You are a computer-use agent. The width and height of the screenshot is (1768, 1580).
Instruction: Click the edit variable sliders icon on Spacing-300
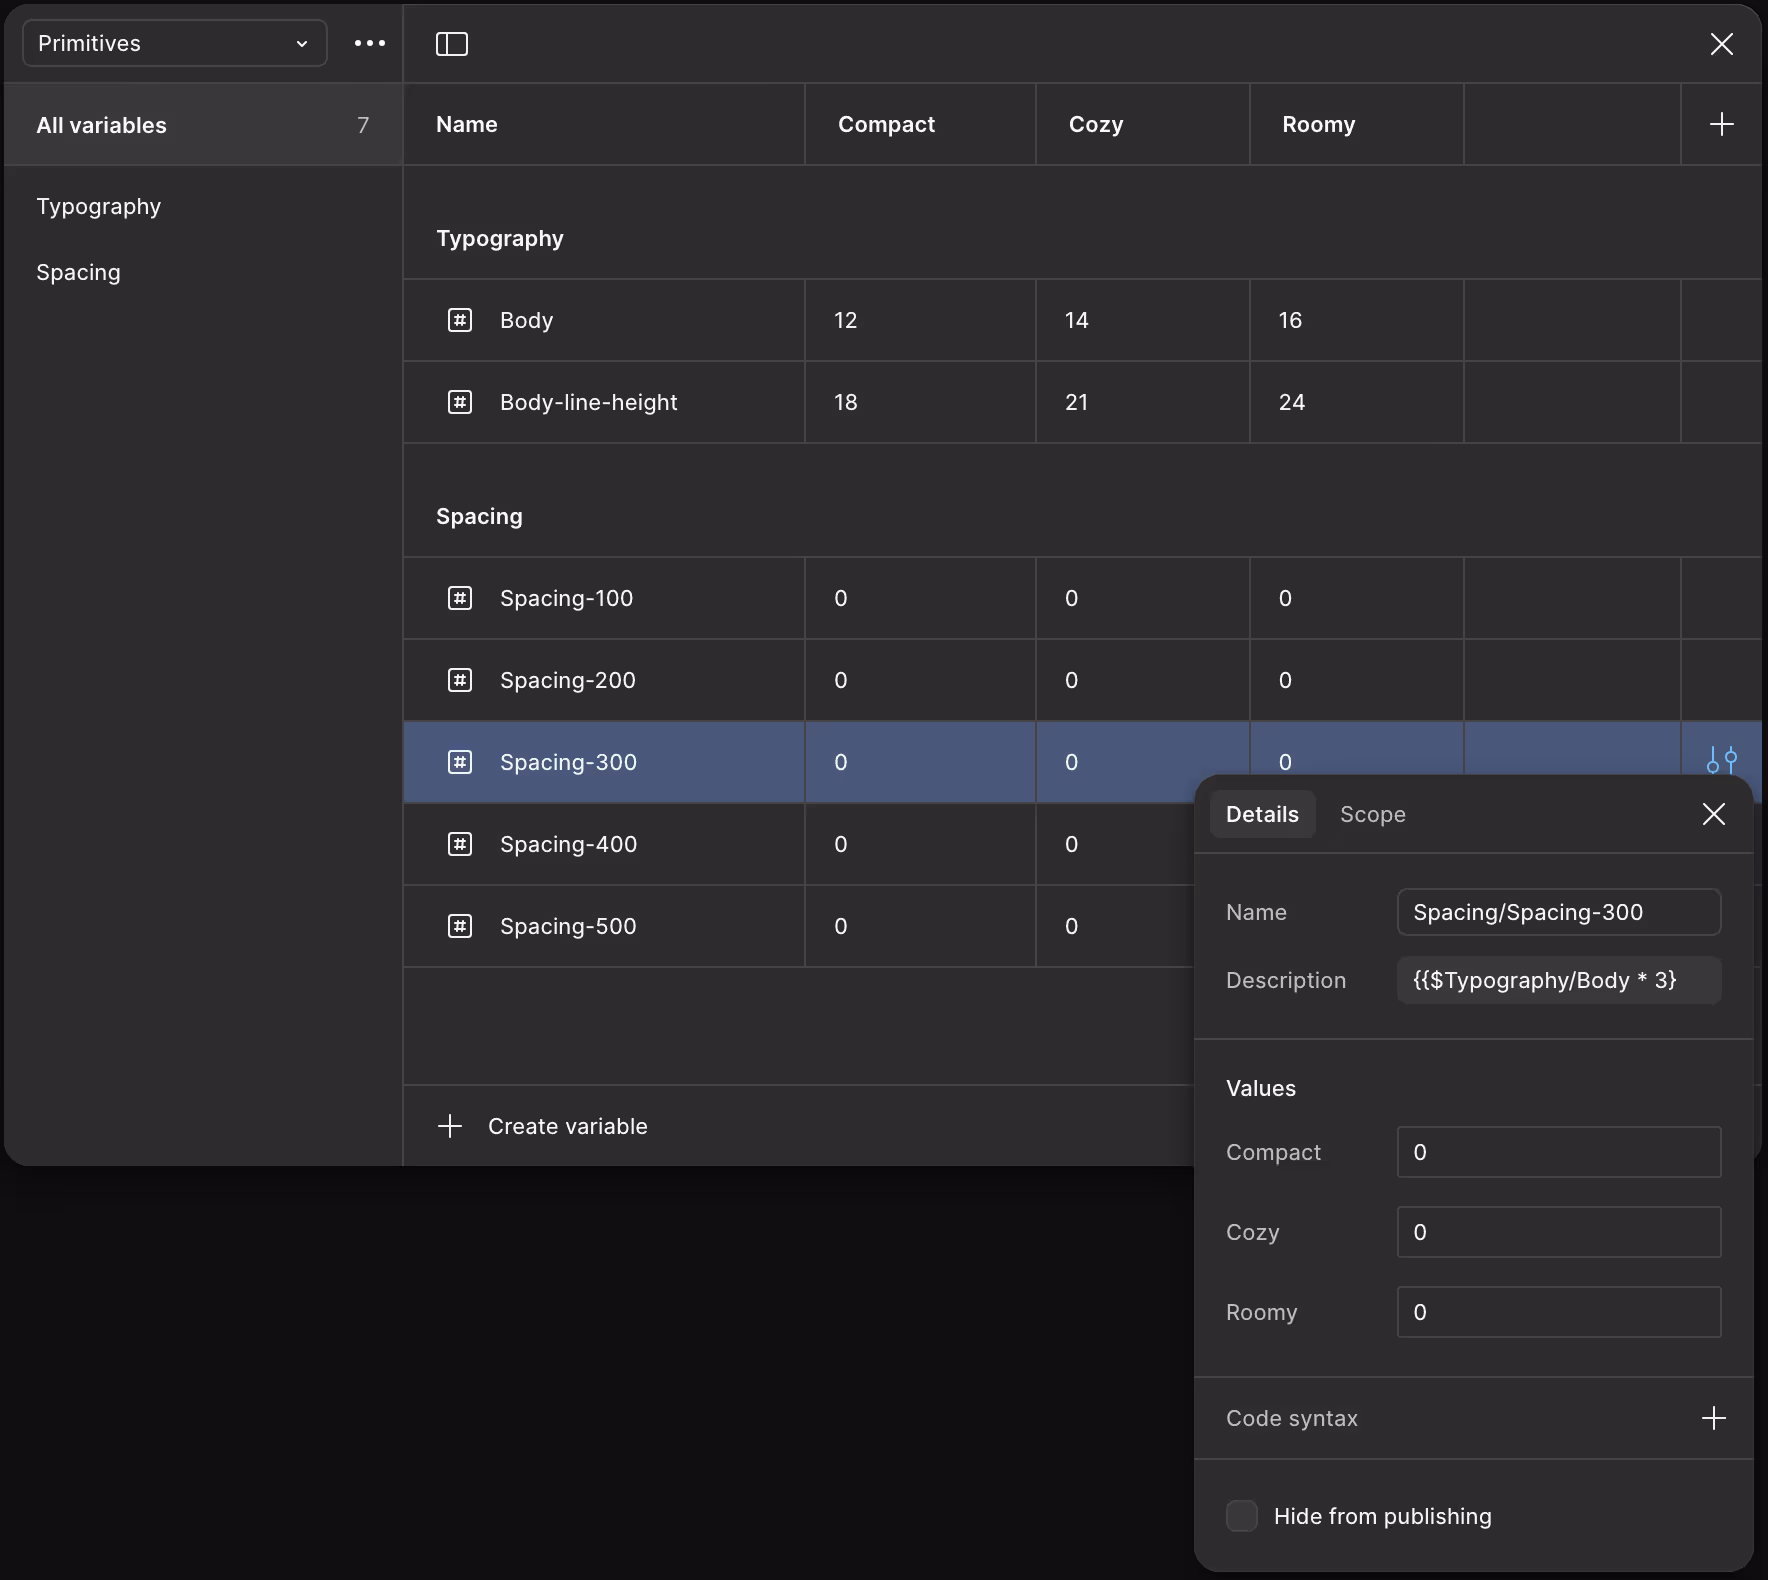point(1721,760)
